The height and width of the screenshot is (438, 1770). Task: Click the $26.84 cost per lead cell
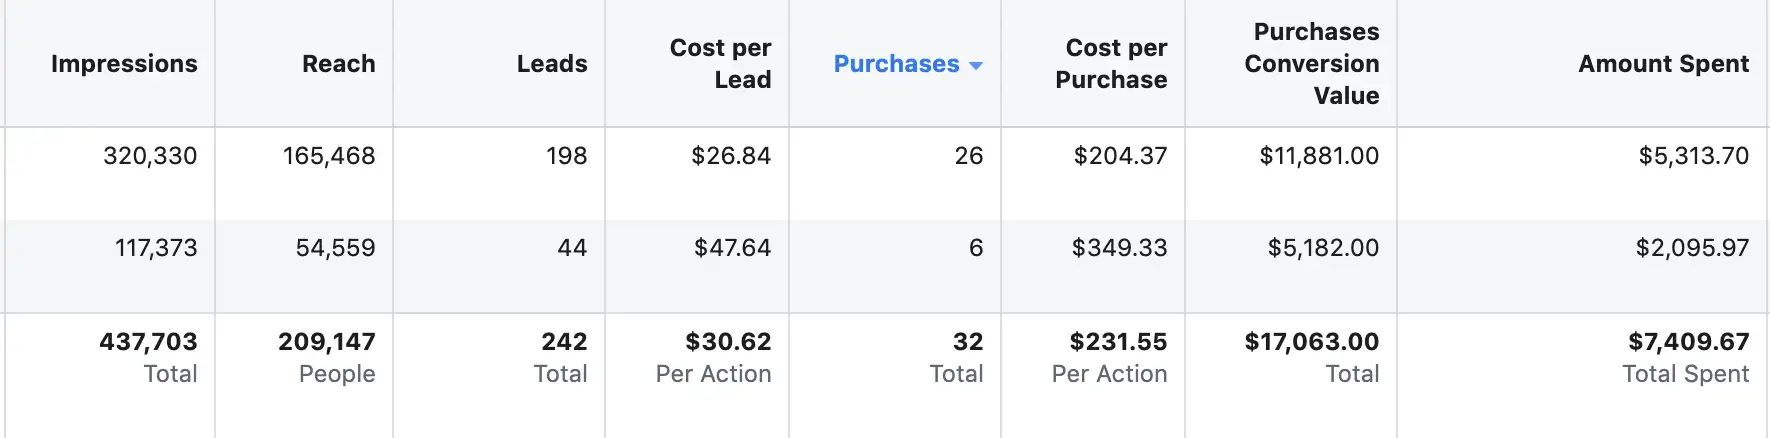(731, 156)
